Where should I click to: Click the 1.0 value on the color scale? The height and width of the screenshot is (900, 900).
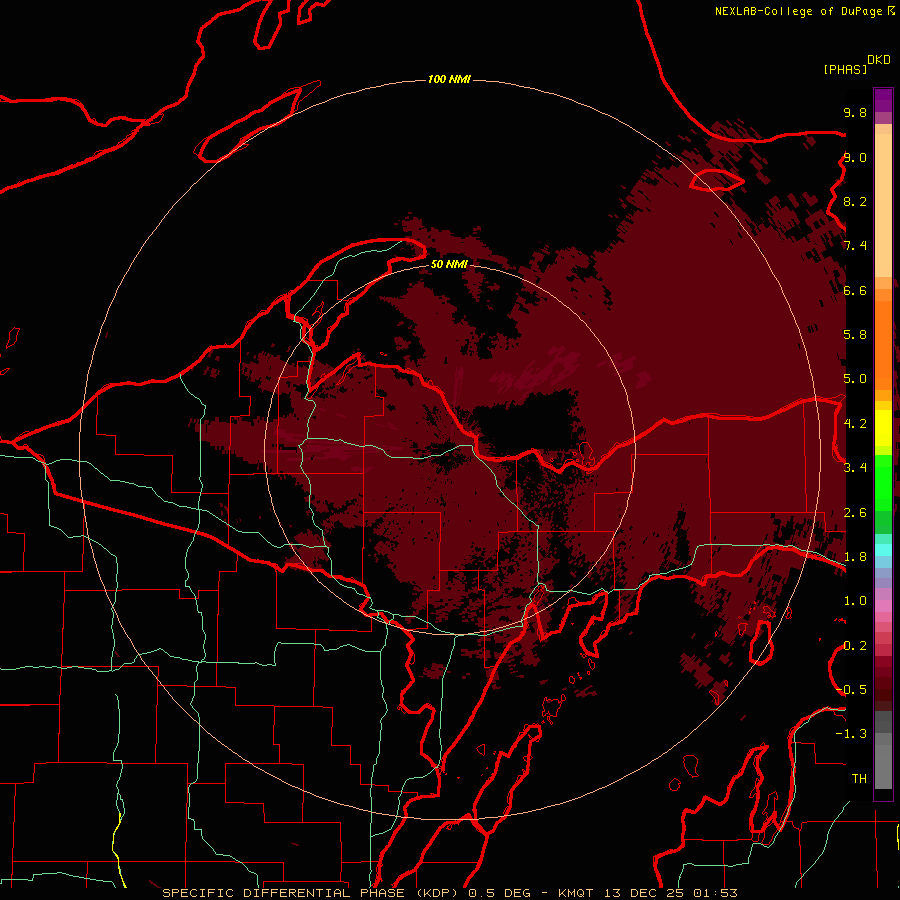point(855,600)
